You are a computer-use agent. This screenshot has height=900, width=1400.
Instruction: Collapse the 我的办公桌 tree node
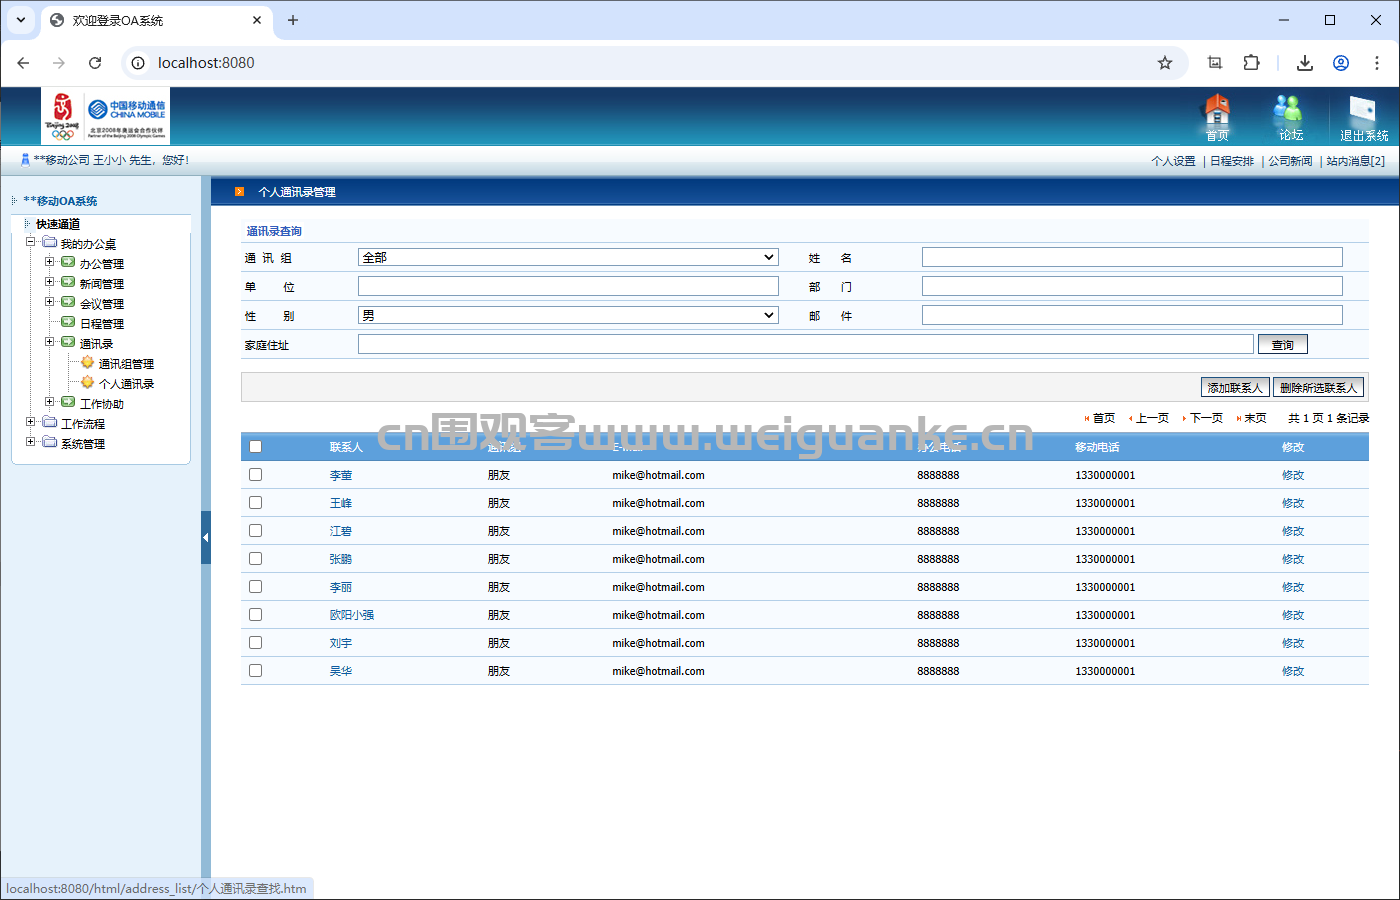31,242
